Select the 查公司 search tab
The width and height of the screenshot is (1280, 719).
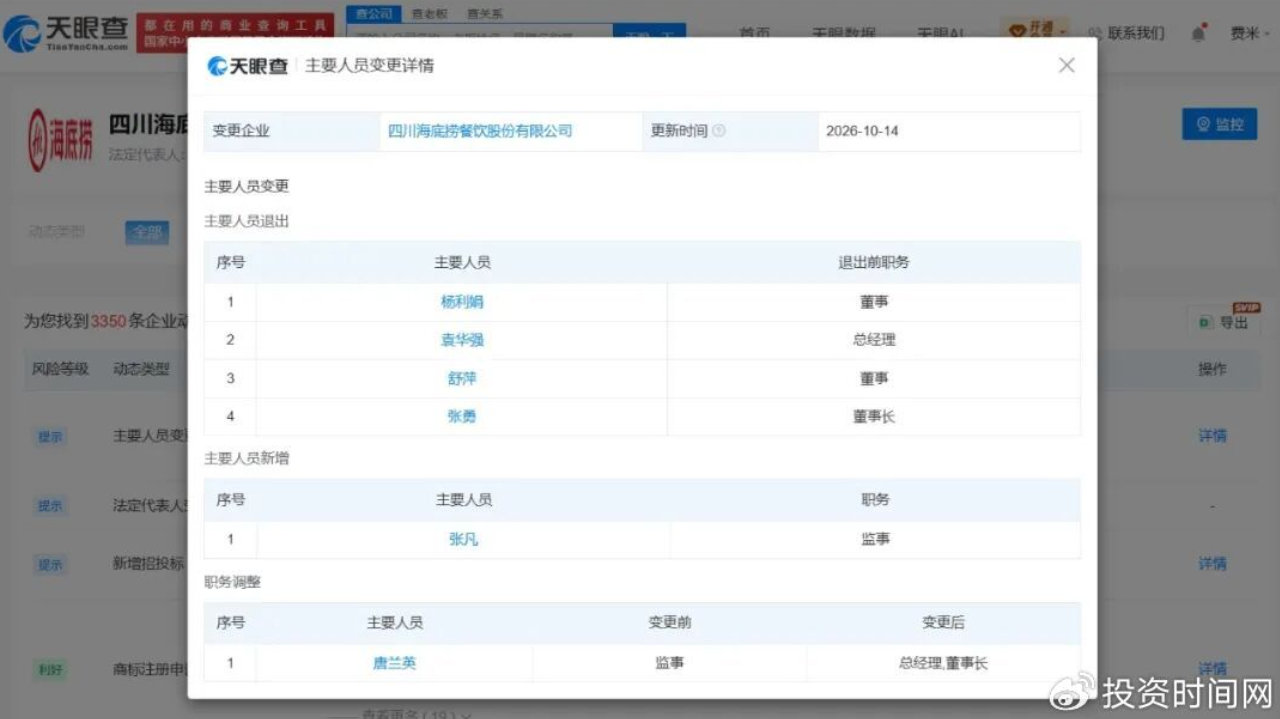375,14
